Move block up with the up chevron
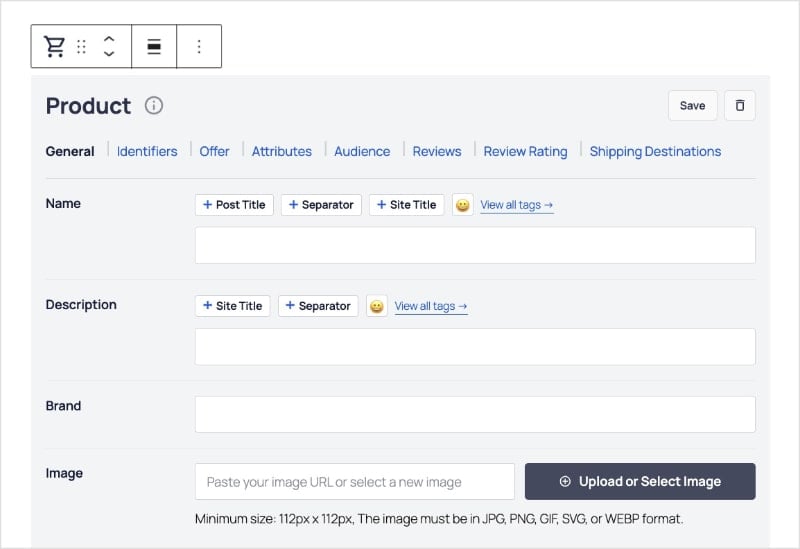 (109, 39)
